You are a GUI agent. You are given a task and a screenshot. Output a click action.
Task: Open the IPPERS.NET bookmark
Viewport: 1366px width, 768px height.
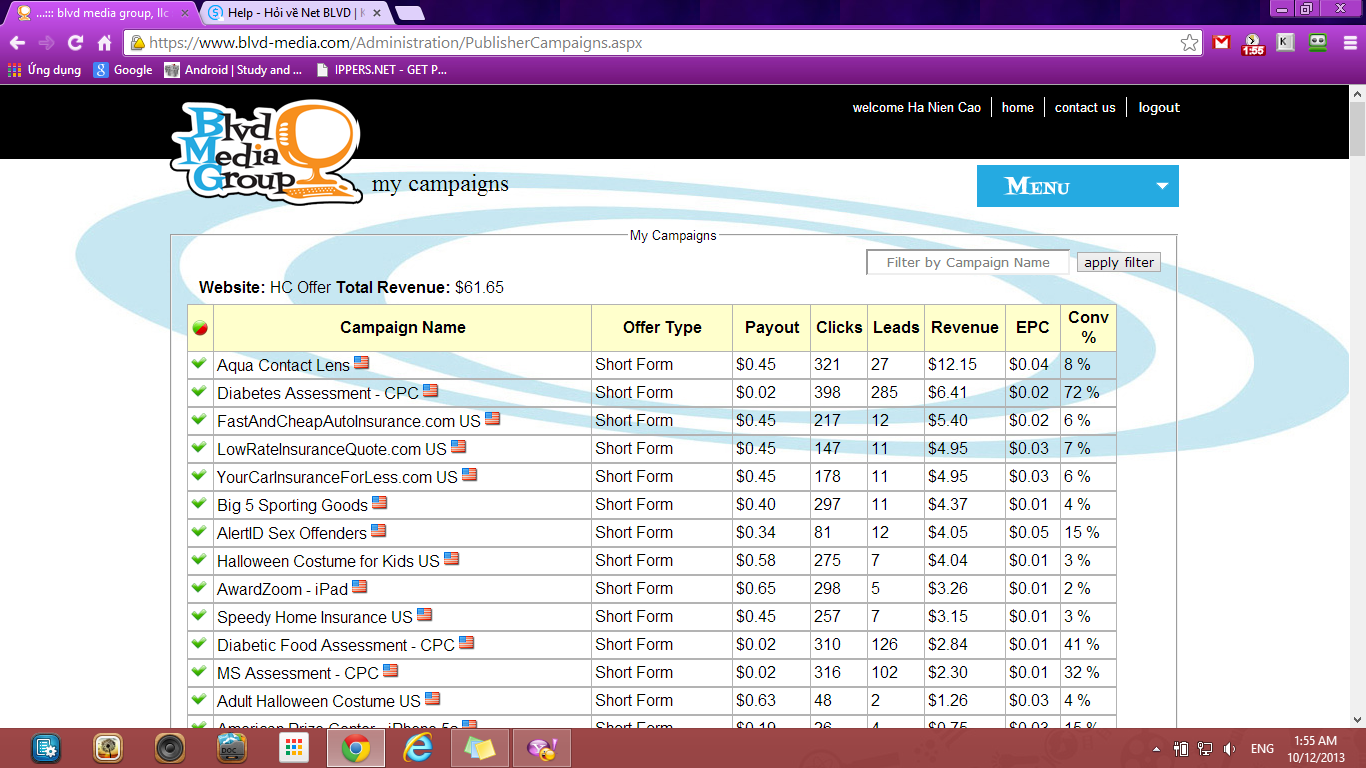(x=381, y=70)
